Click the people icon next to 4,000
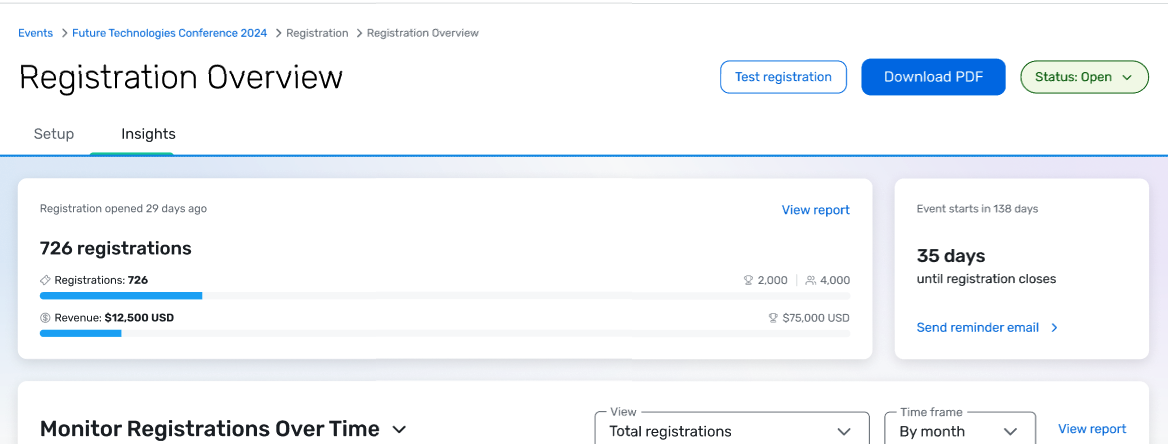This screenshot has height=444, width=1168. 810,281
